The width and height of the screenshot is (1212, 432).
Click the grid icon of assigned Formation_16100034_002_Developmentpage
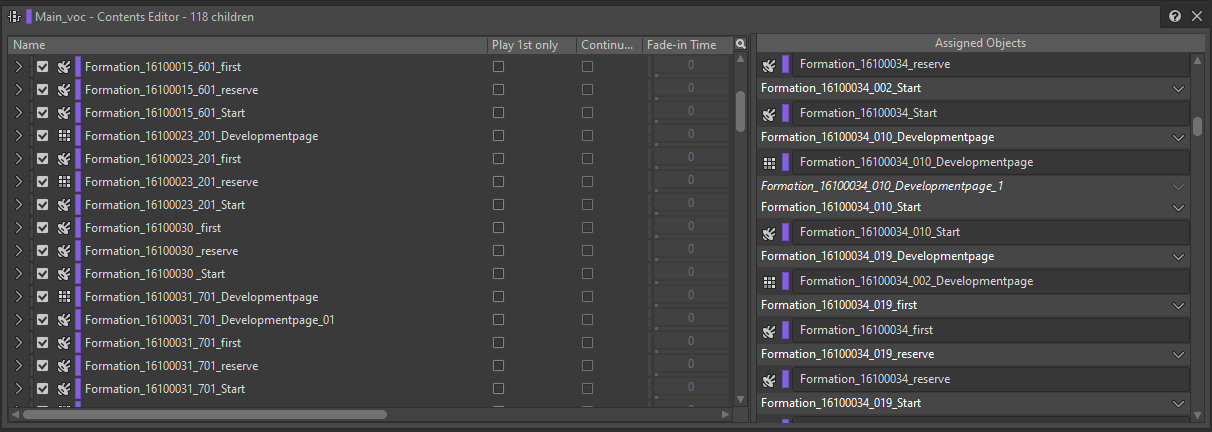coord(769,281)
